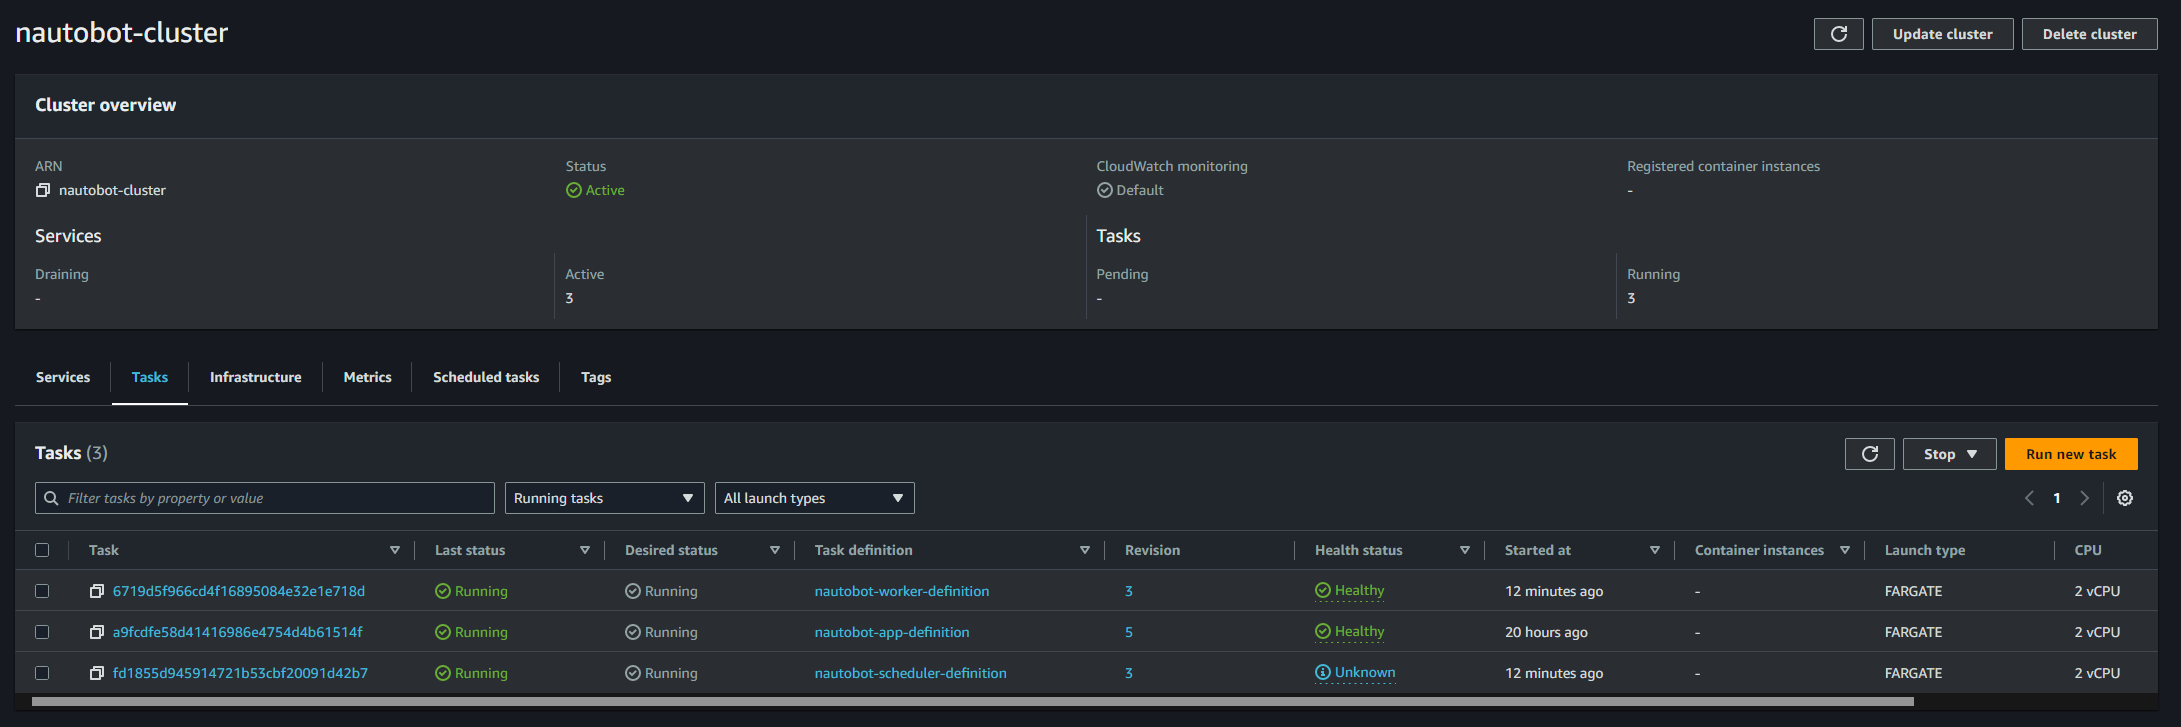Click '20 hours ago' started time
Screen dimensions: 2181x727
point(1546,632)
